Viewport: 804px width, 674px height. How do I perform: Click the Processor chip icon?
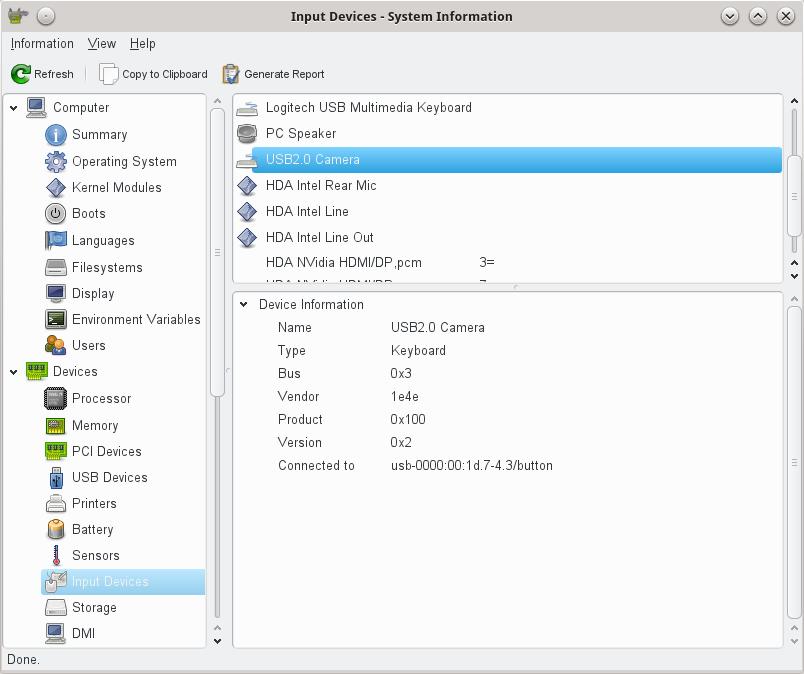tap(56, 398)
